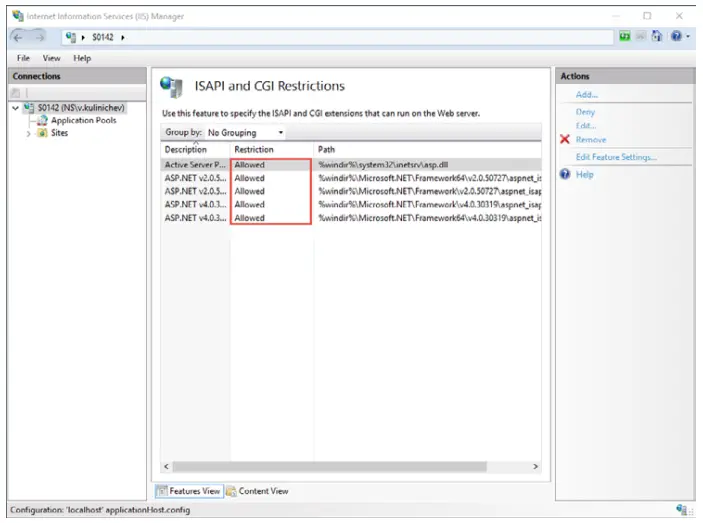Click the horizontal scrollbar thumb
The width and height of the screenshot is (703, 523).
(330, 467)
